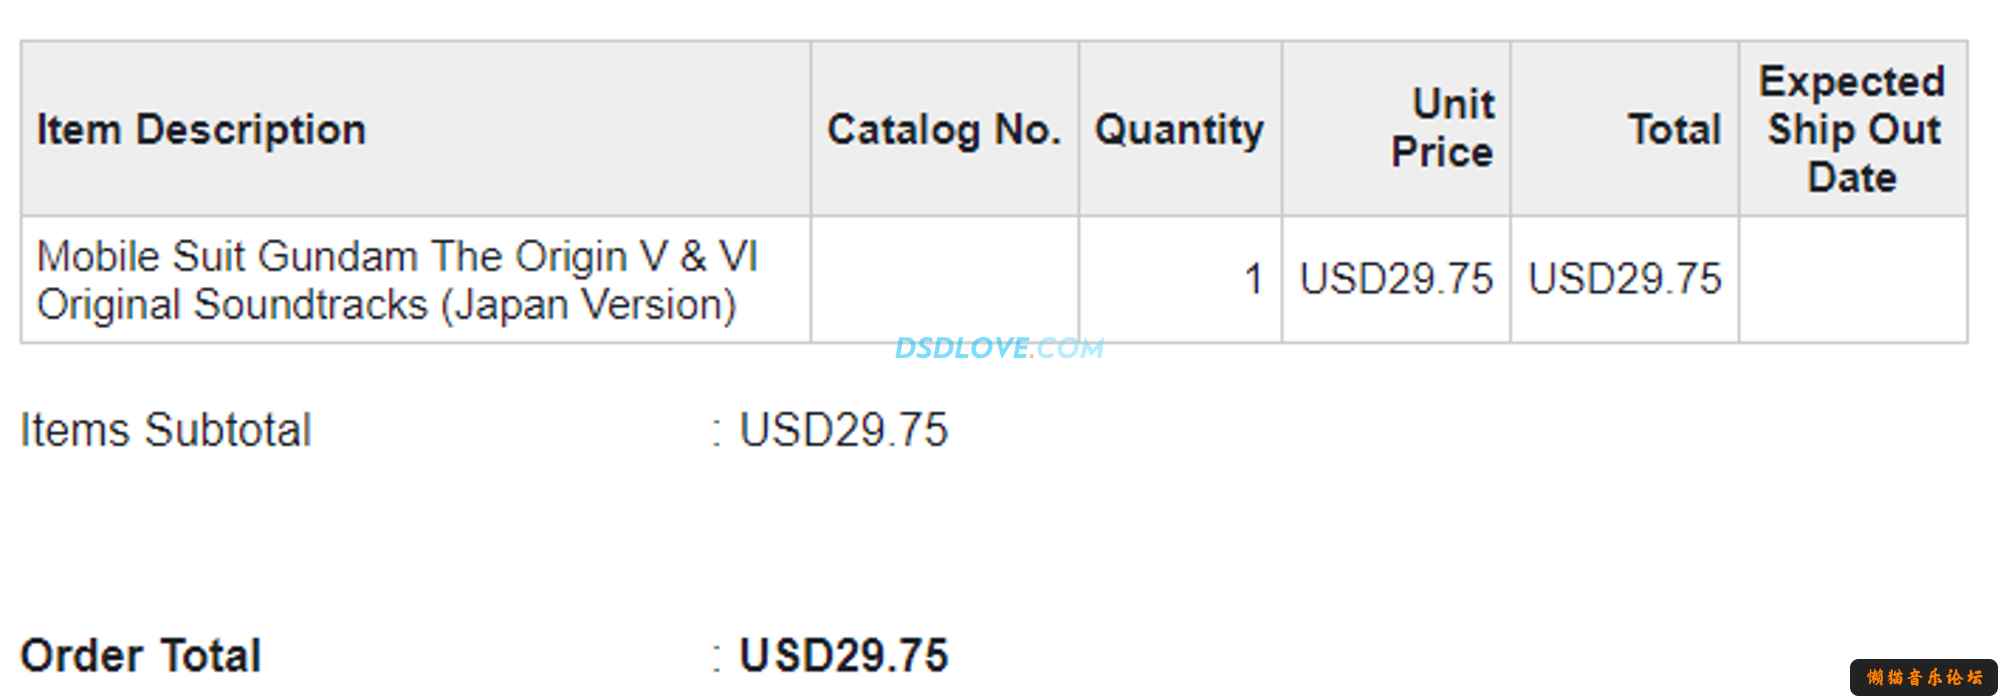Click the bold Order Total USD29.75 amount
The image size is (2000, 697).
coord(843,656)
